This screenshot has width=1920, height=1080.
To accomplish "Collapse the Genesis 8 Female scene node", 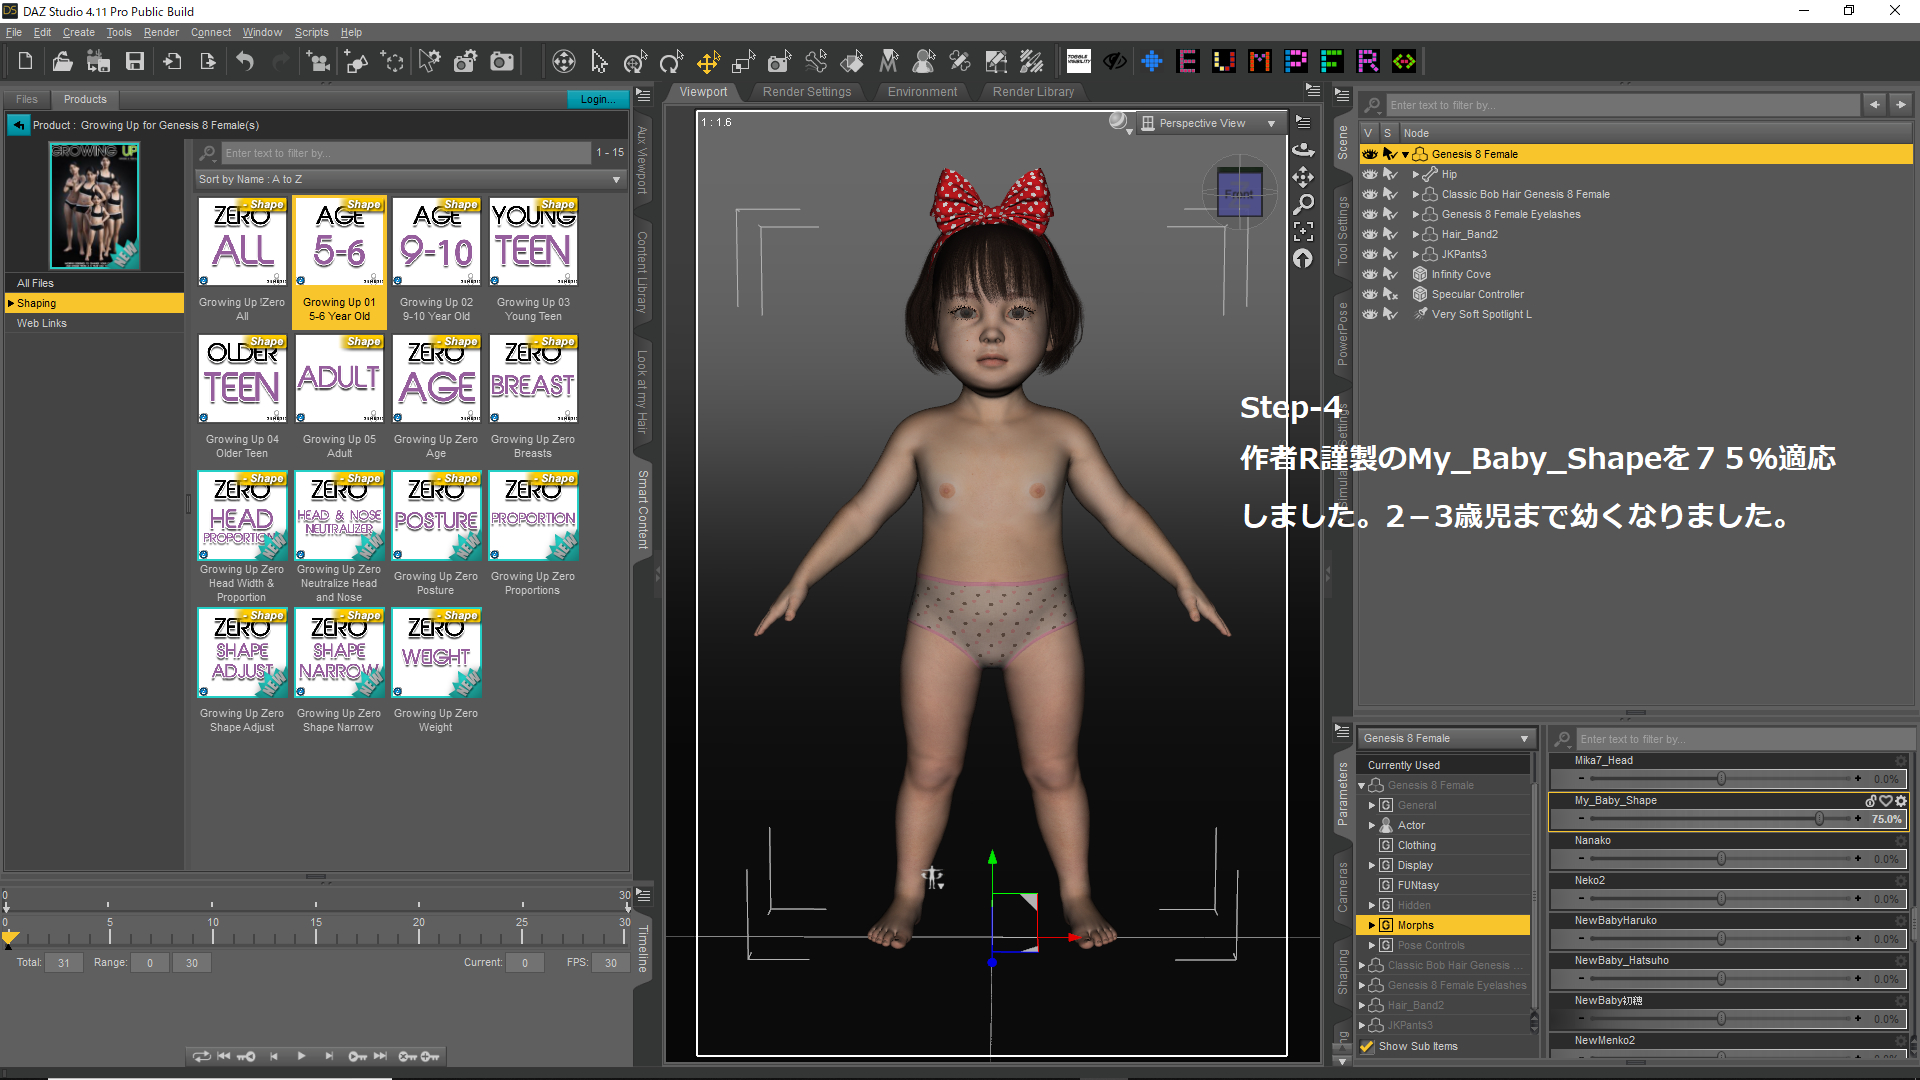I will [1405, 154].
